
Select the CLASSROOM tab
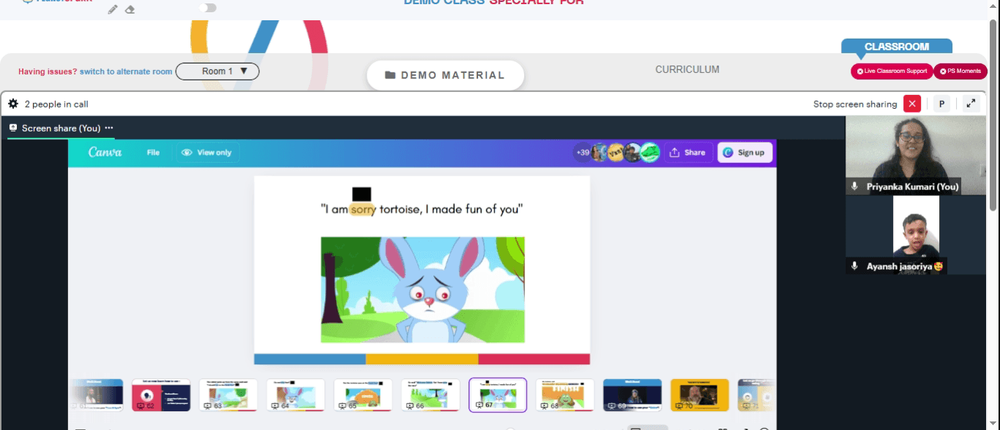896,47
